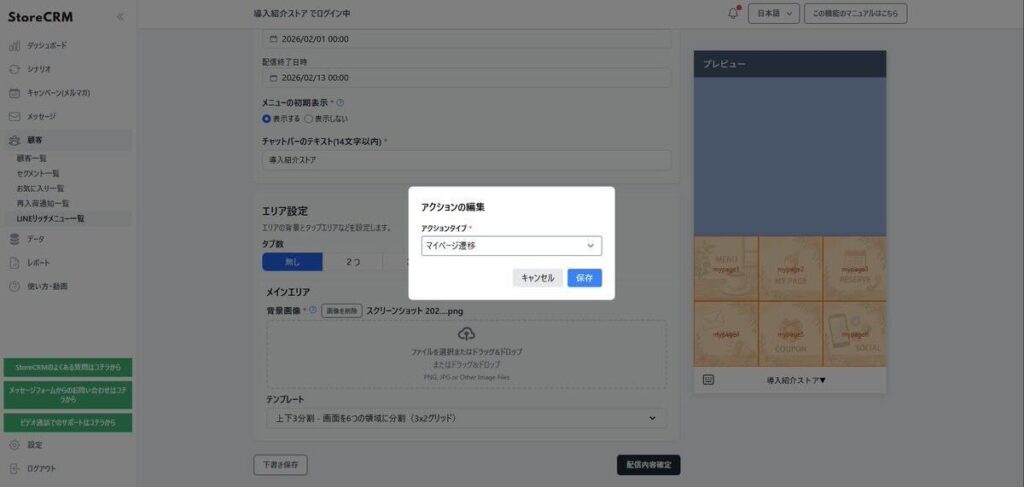This screenshot has height=487, width=1024.
Task: Click the 設定 gear icon
Action: click(14, 445)
